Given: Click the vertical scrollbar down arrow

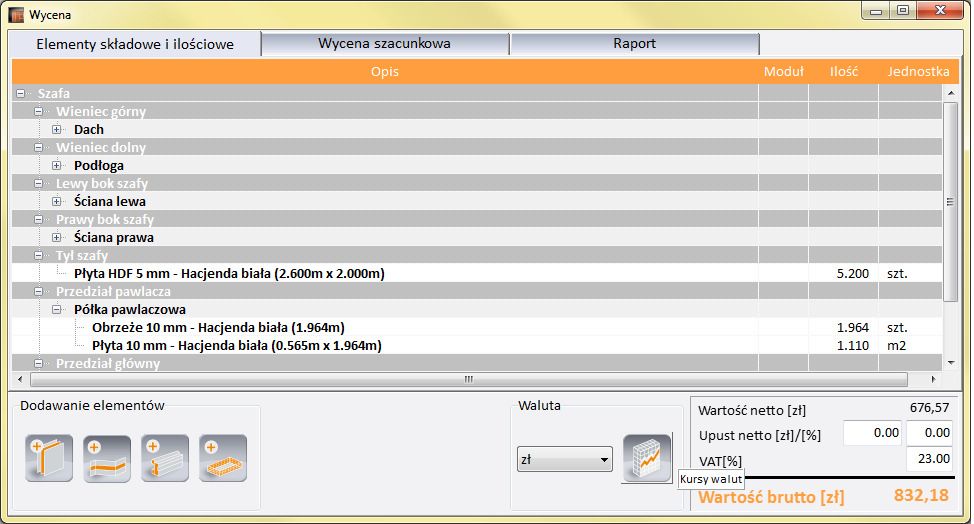Looking at the screenshot, I should (950, 363).
